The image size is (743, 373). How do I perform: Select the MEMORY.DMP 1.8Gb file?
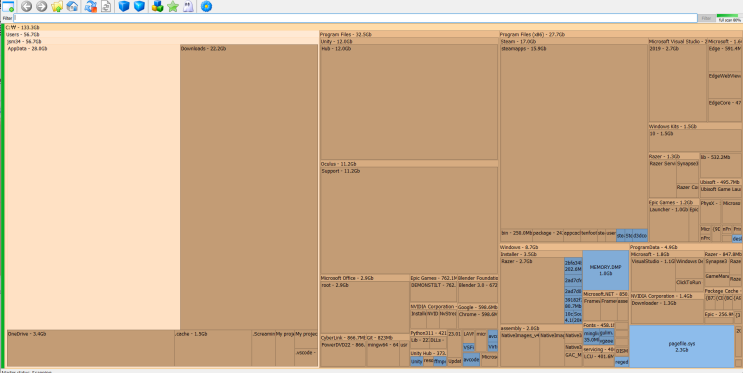click(605, 270)
